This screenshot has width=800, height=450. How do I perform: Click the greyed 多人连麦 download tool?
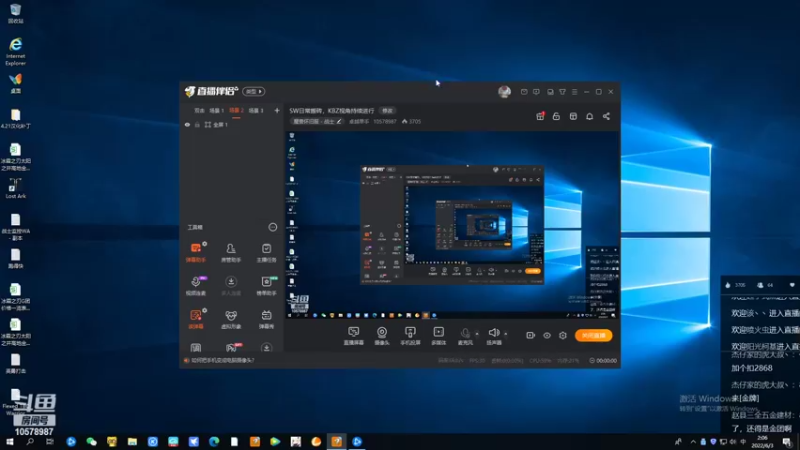[231, 286]
